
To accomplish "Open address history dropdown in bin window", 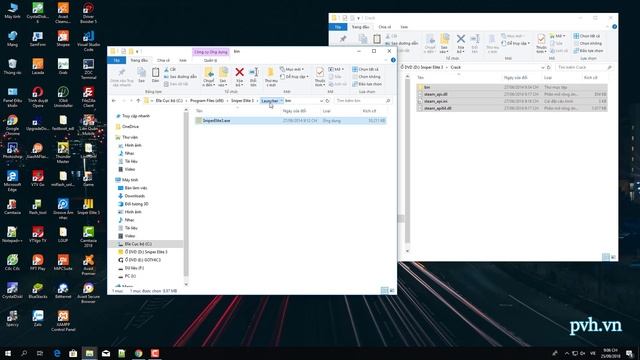I will (321, 101).
